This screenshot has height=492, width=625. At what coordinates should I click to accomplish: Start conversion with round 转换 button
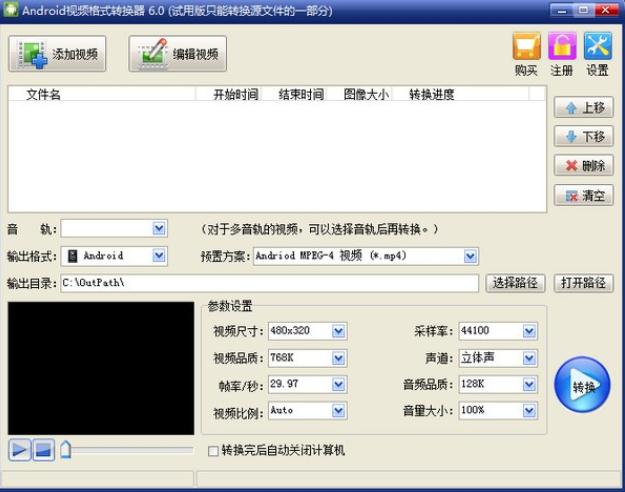(582, 385)
